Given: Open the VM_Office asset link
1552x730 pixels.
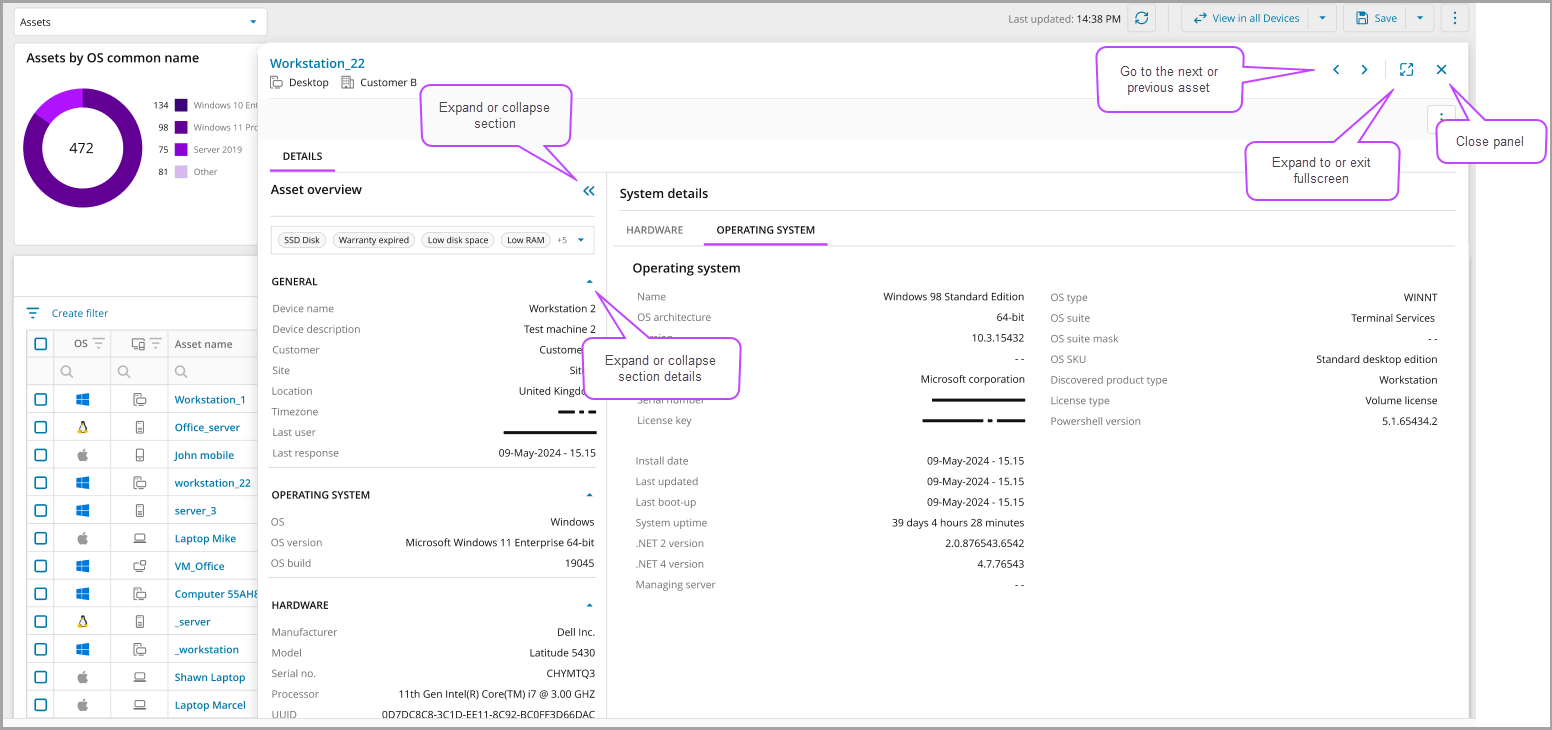Looking at the screenshot, I should [200, 566].
